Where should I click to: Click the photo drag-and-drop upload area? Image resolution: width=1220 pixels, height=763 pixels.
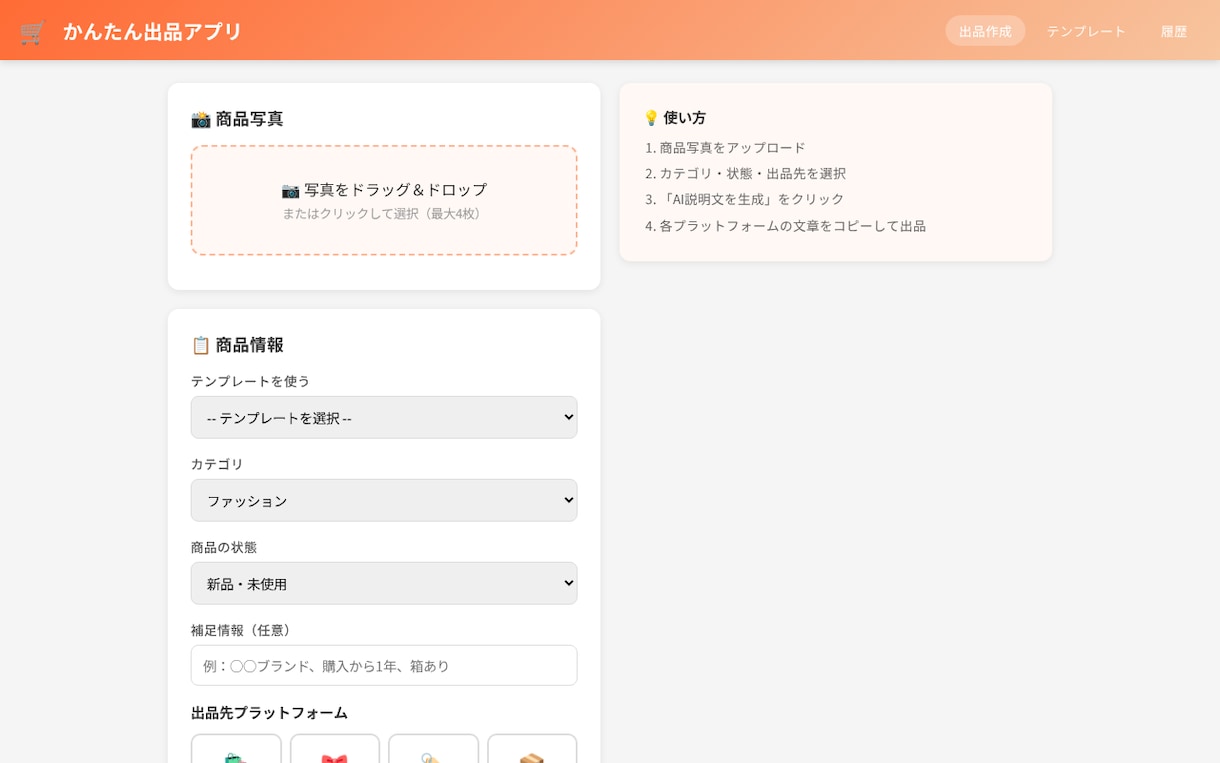[384, 200]
